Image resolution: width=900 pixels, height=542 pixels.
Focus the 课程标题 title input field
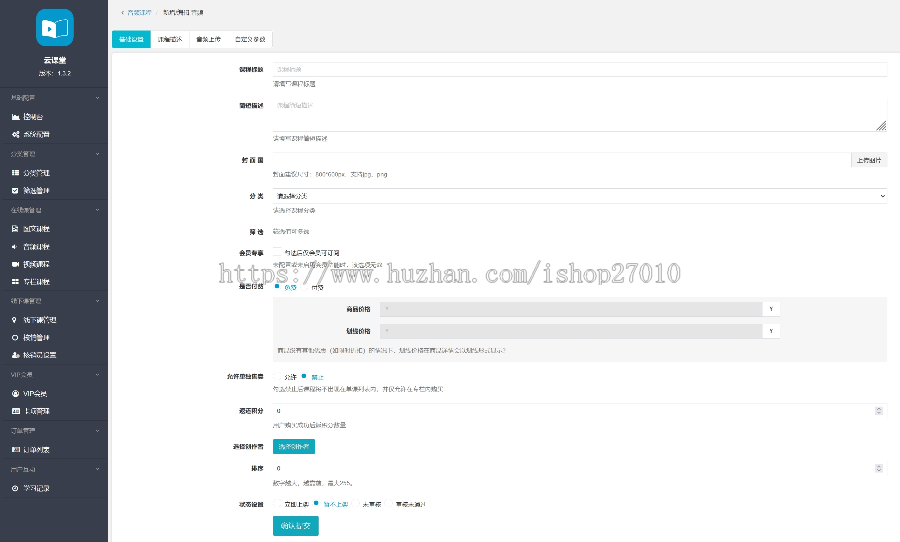pos(580,69)
